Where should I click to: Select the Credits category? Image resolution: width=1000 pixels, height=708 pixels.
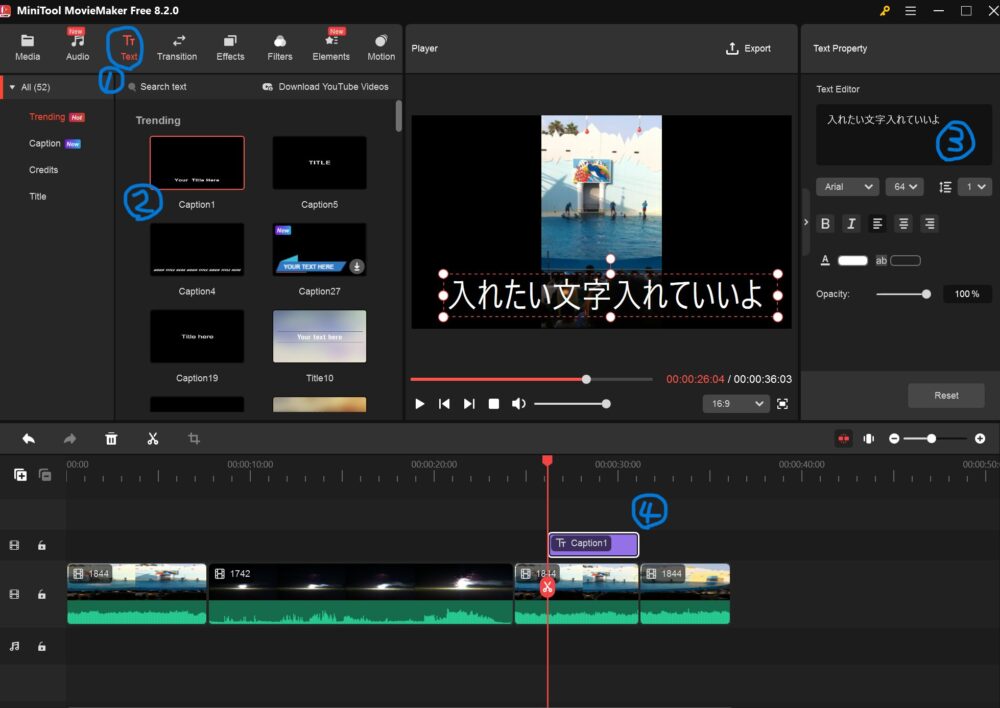43,170
